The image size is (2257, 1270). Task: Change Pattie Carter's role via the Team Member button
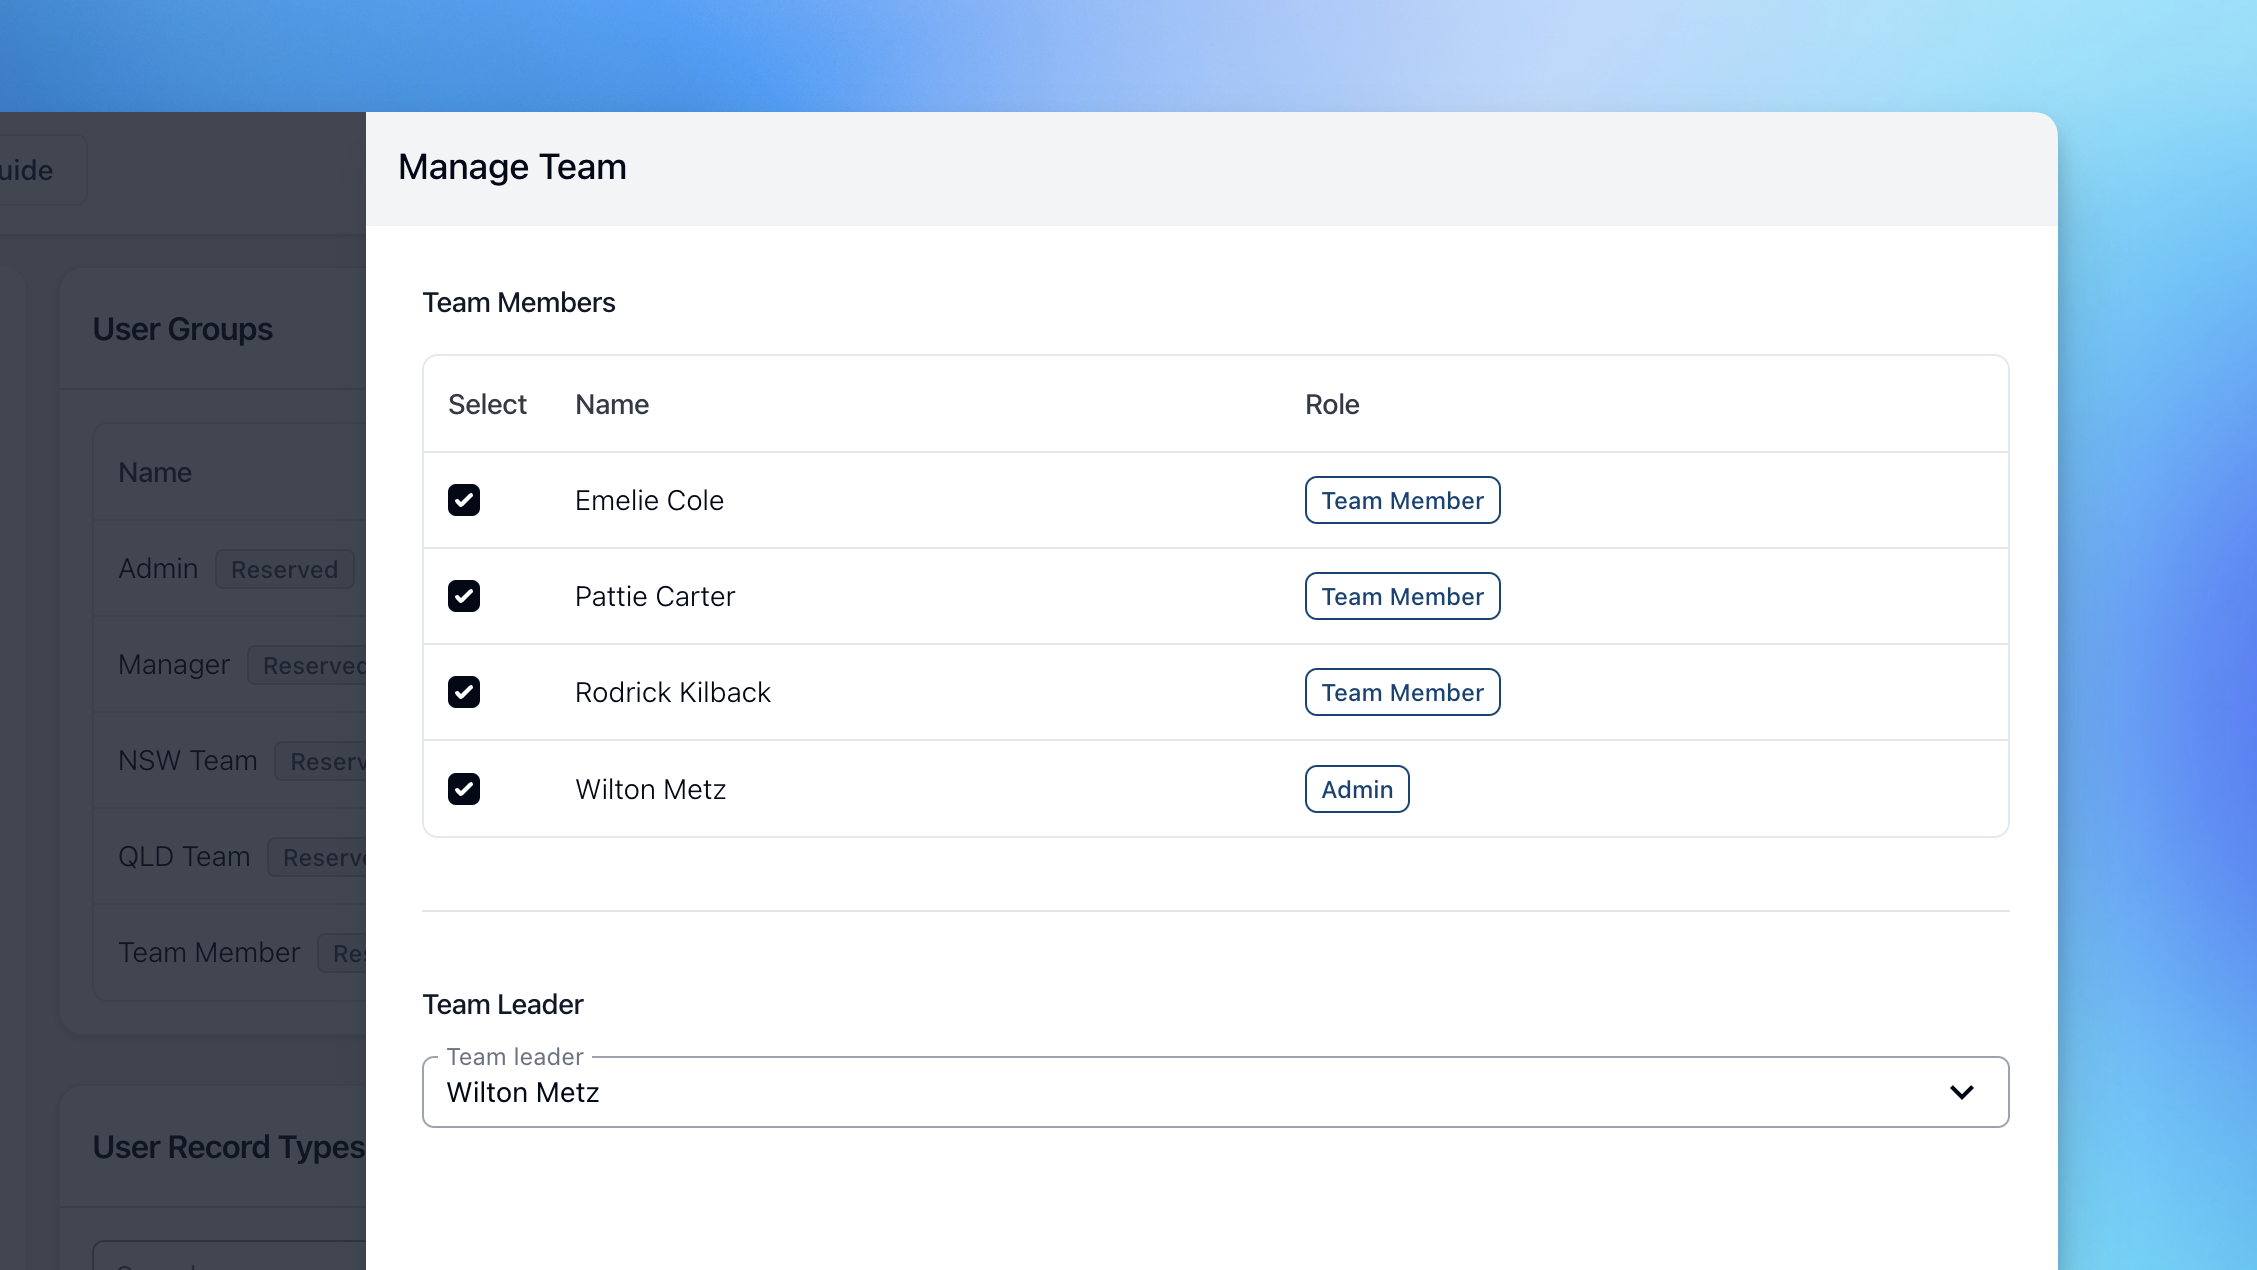1401,596
